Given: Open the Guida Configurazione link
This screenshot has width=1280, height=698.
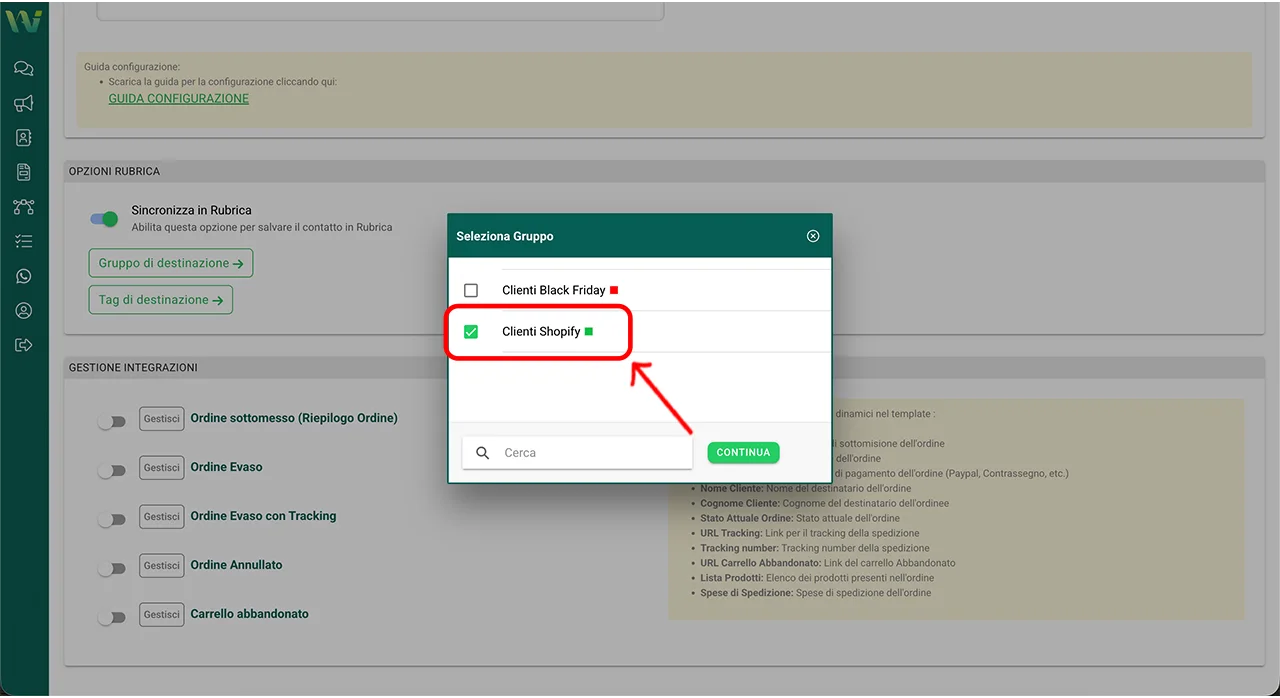Looking at the screenshot, I should click(x=179, y=99).
